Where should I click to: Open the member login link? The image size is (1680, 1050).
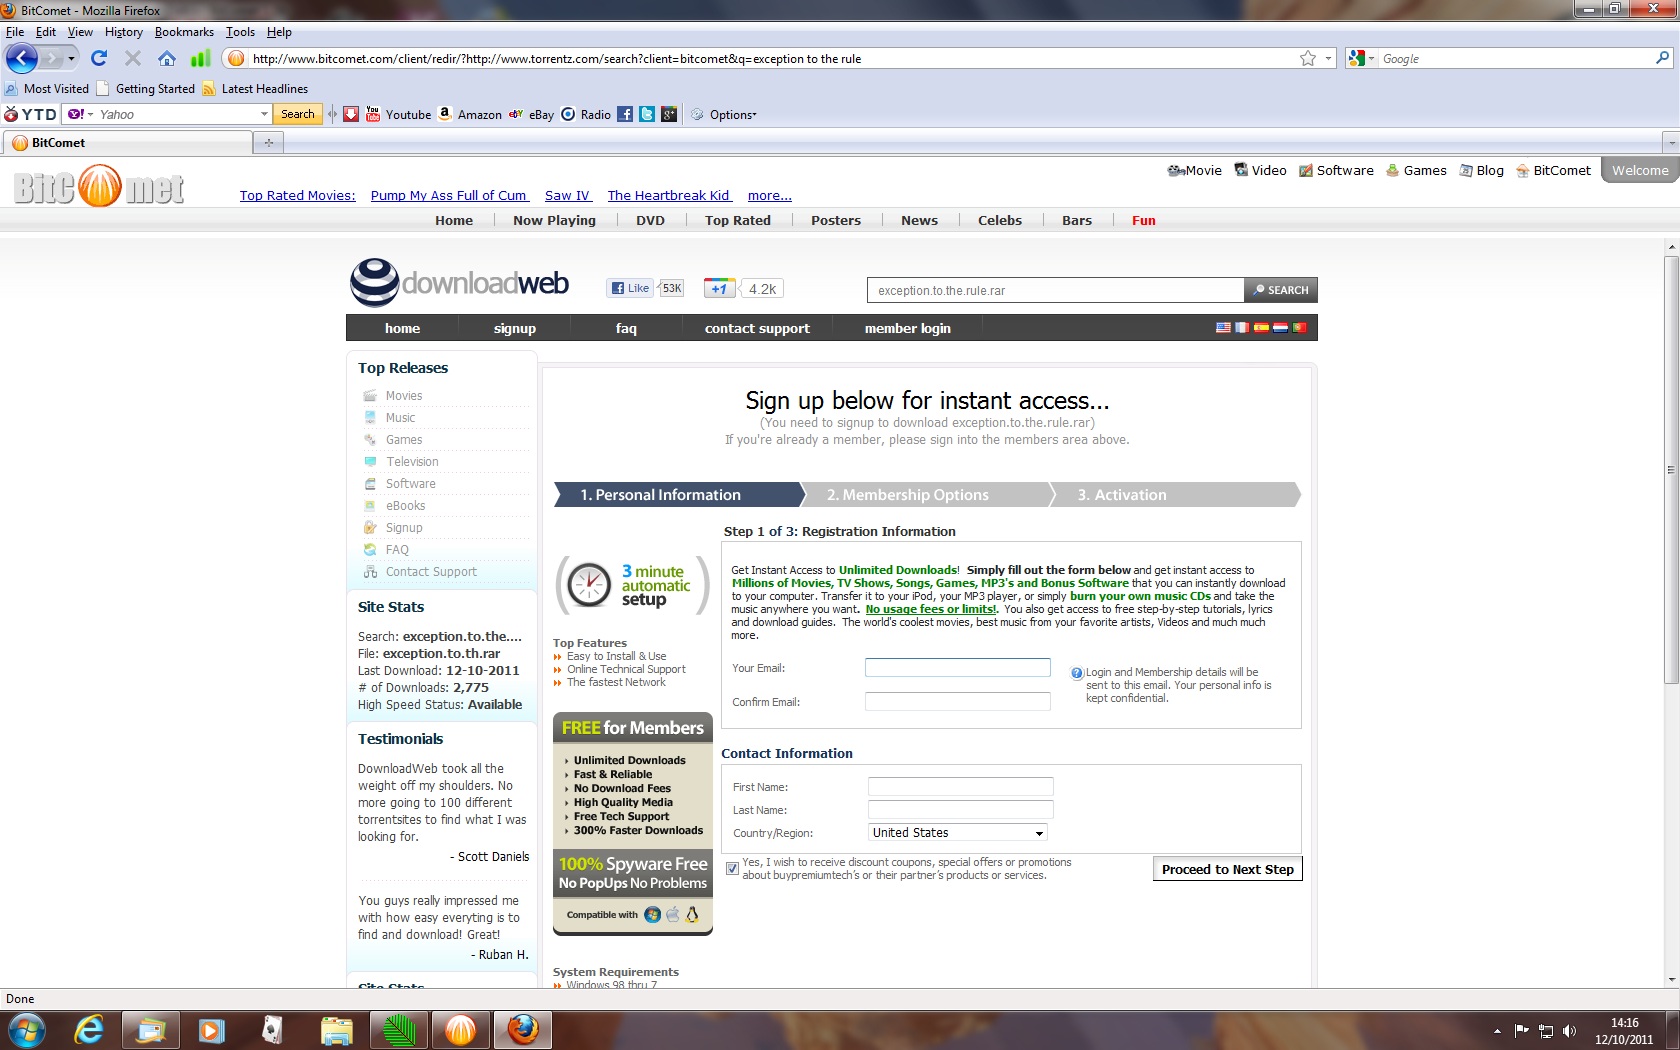point(907,328)
